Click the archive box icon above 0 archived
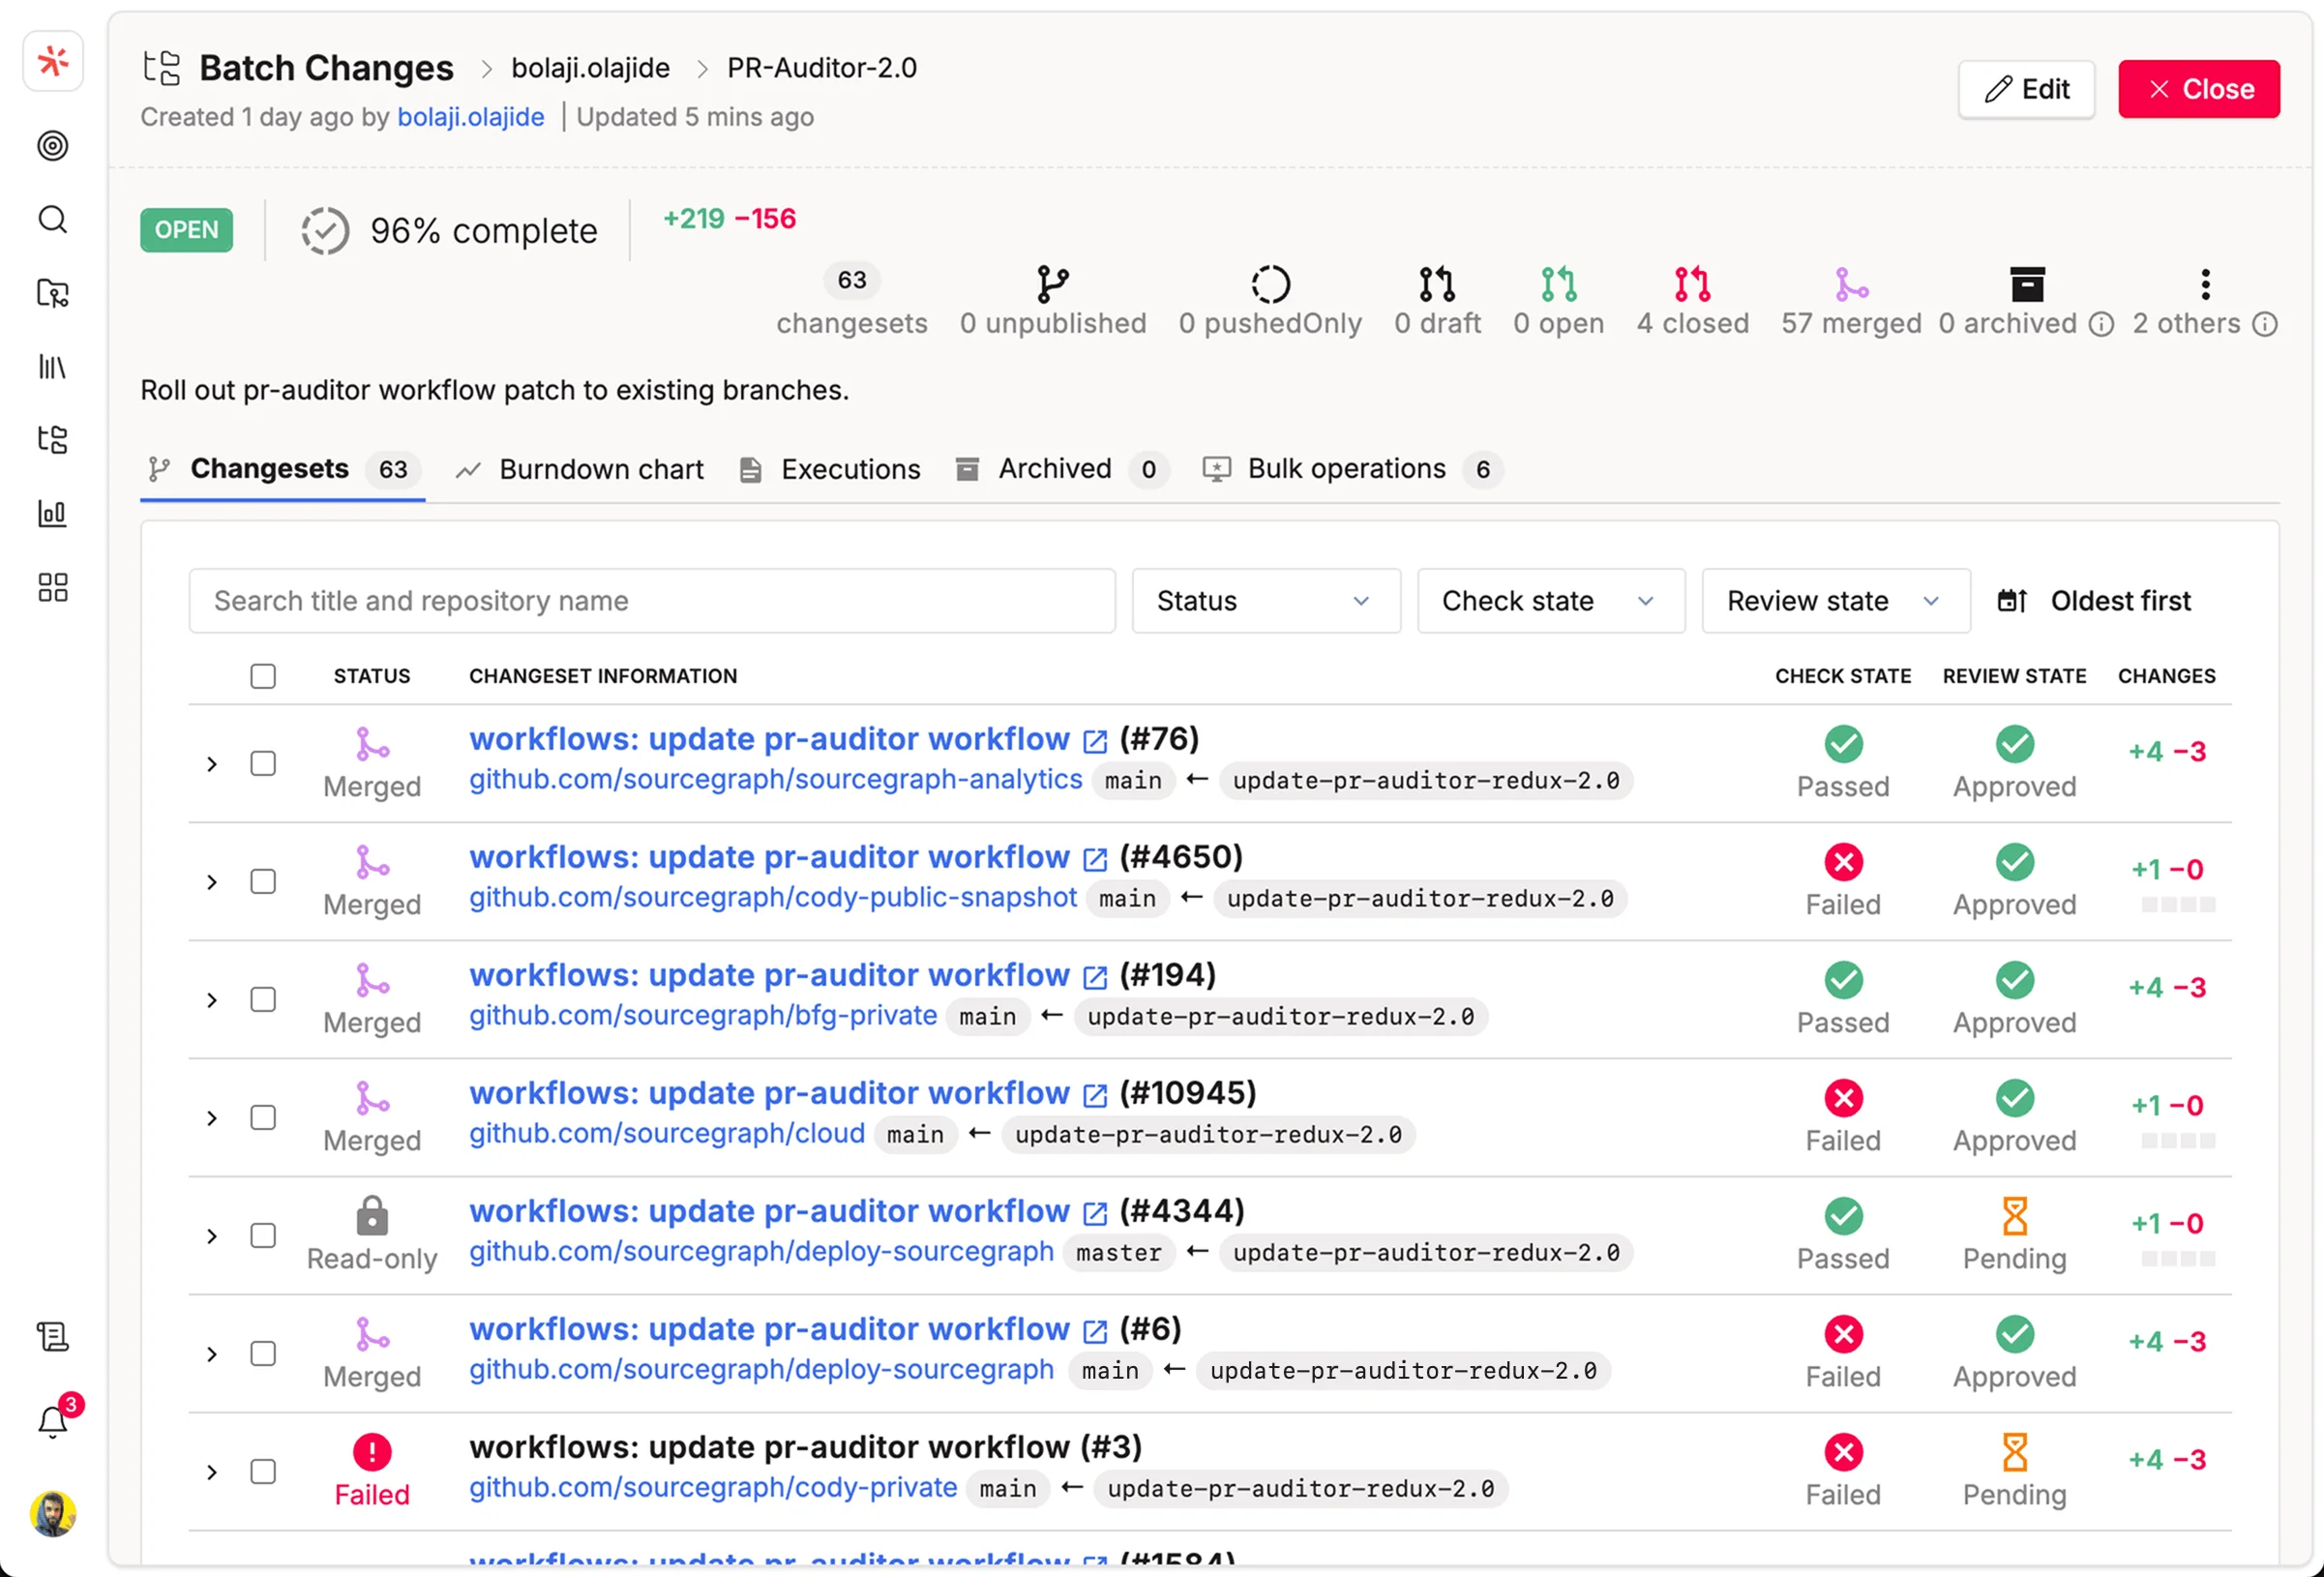This screenshot has width=2324, height=1577. pos(2027,285)
